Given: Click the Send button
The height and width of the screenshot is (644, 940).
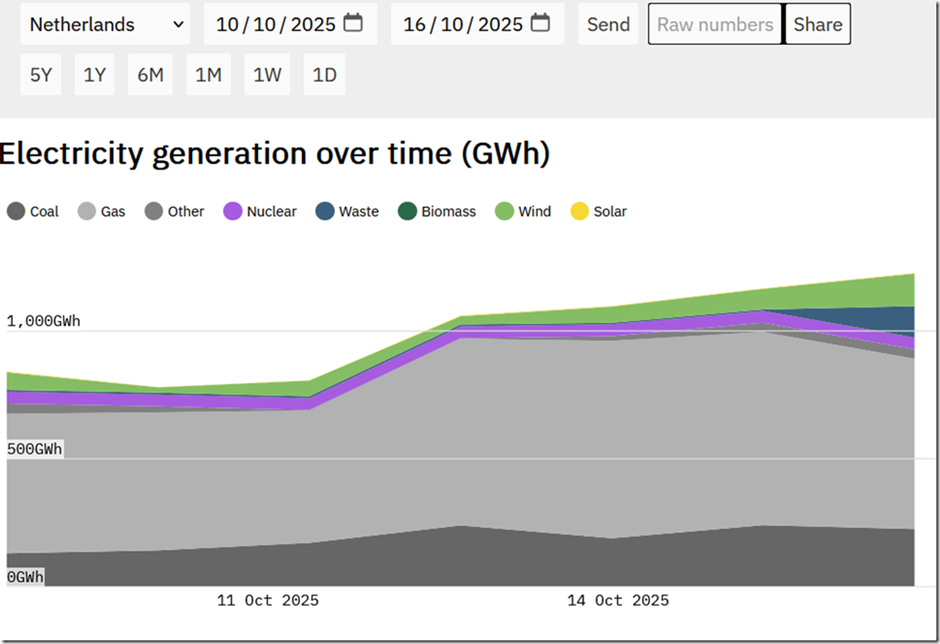Looking at the screenshot, I should 608,24.
